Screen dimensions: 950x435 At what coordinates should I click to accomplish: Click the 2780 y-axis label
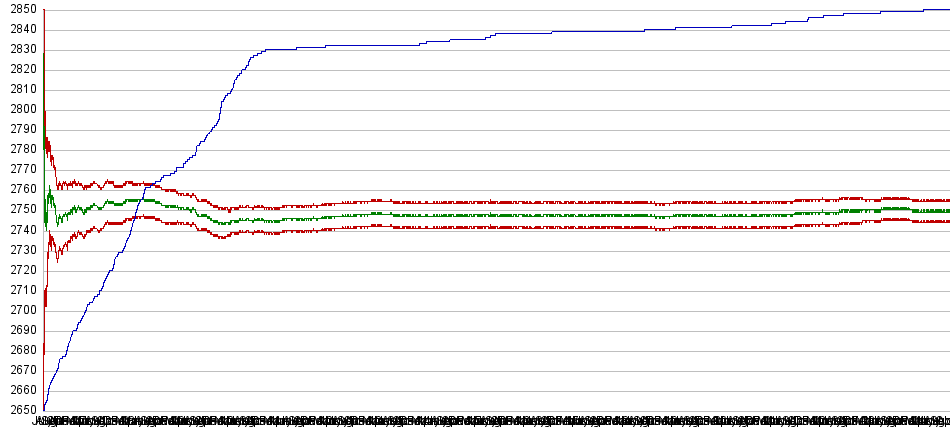[20, 150]
